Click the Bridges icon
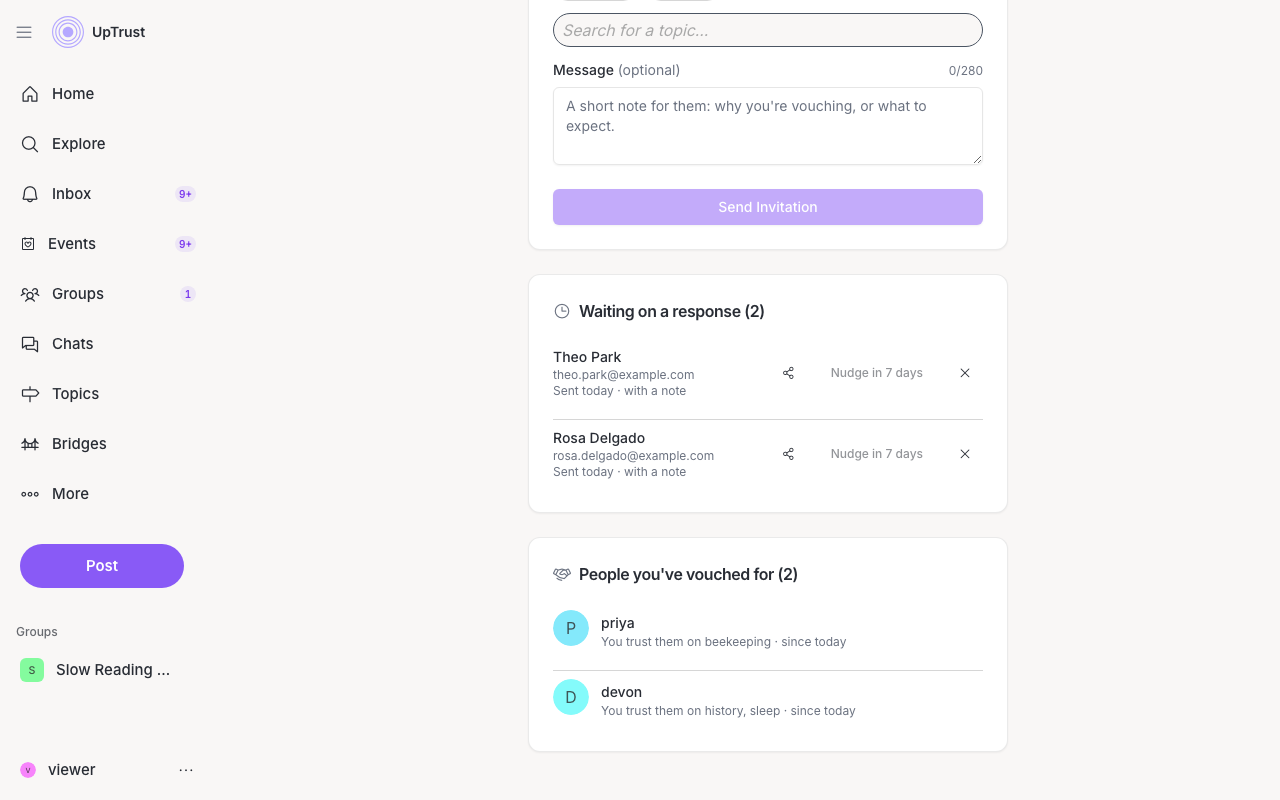The width and height of the screenshot is (1280, 800). point(30,444)
